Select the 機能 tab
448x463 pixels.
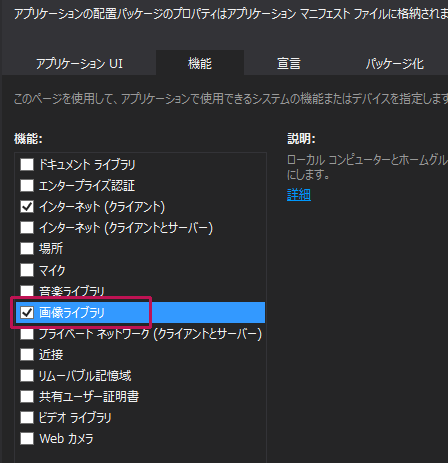pos(200,63)
